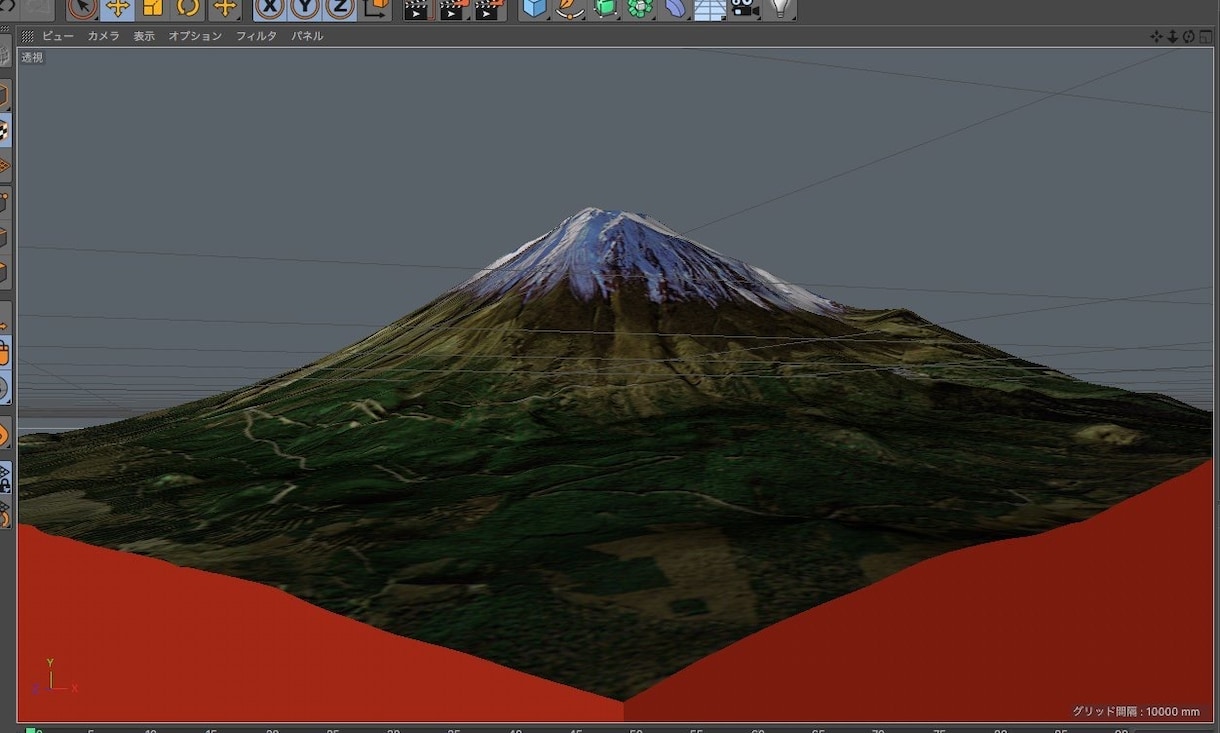Toggle the four-view layout icon

click(1205, 36)
